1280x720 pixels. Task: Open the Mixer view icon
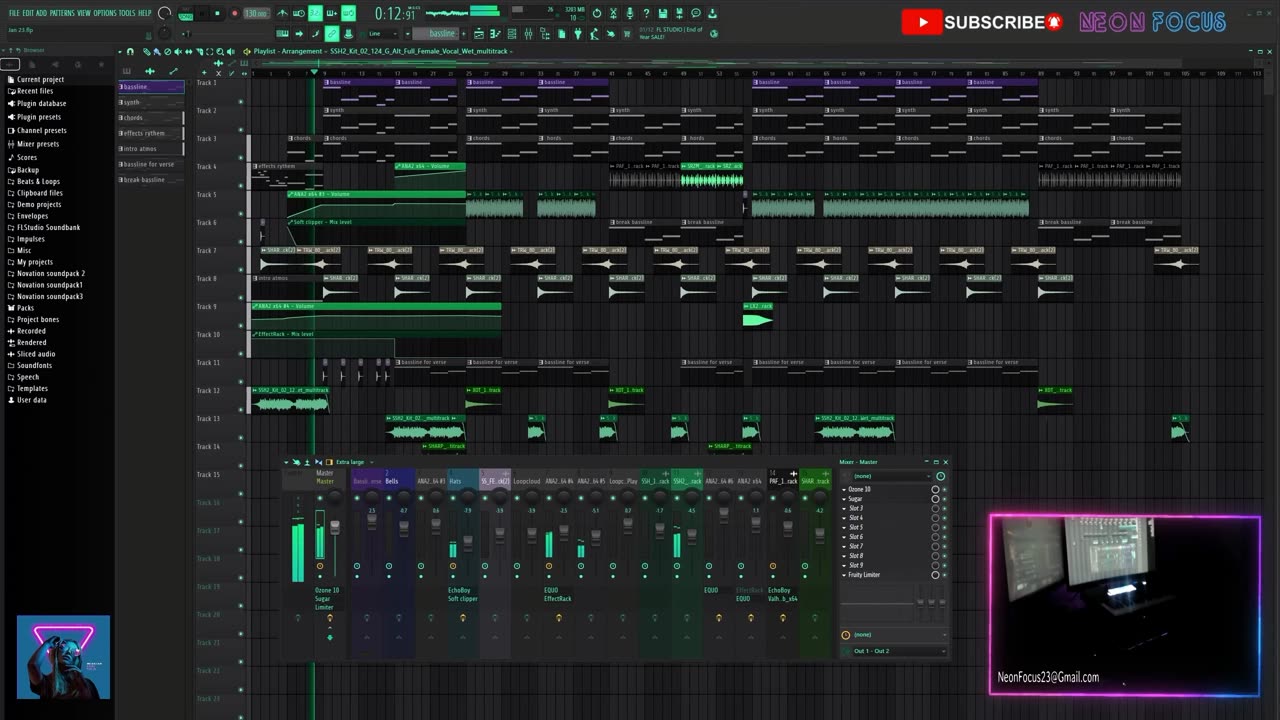point(528,33)
